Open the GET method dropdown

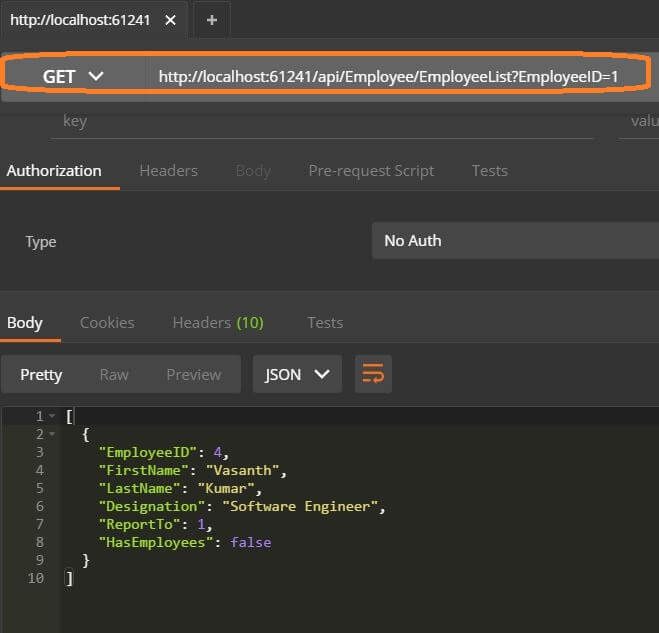(73, 76)
